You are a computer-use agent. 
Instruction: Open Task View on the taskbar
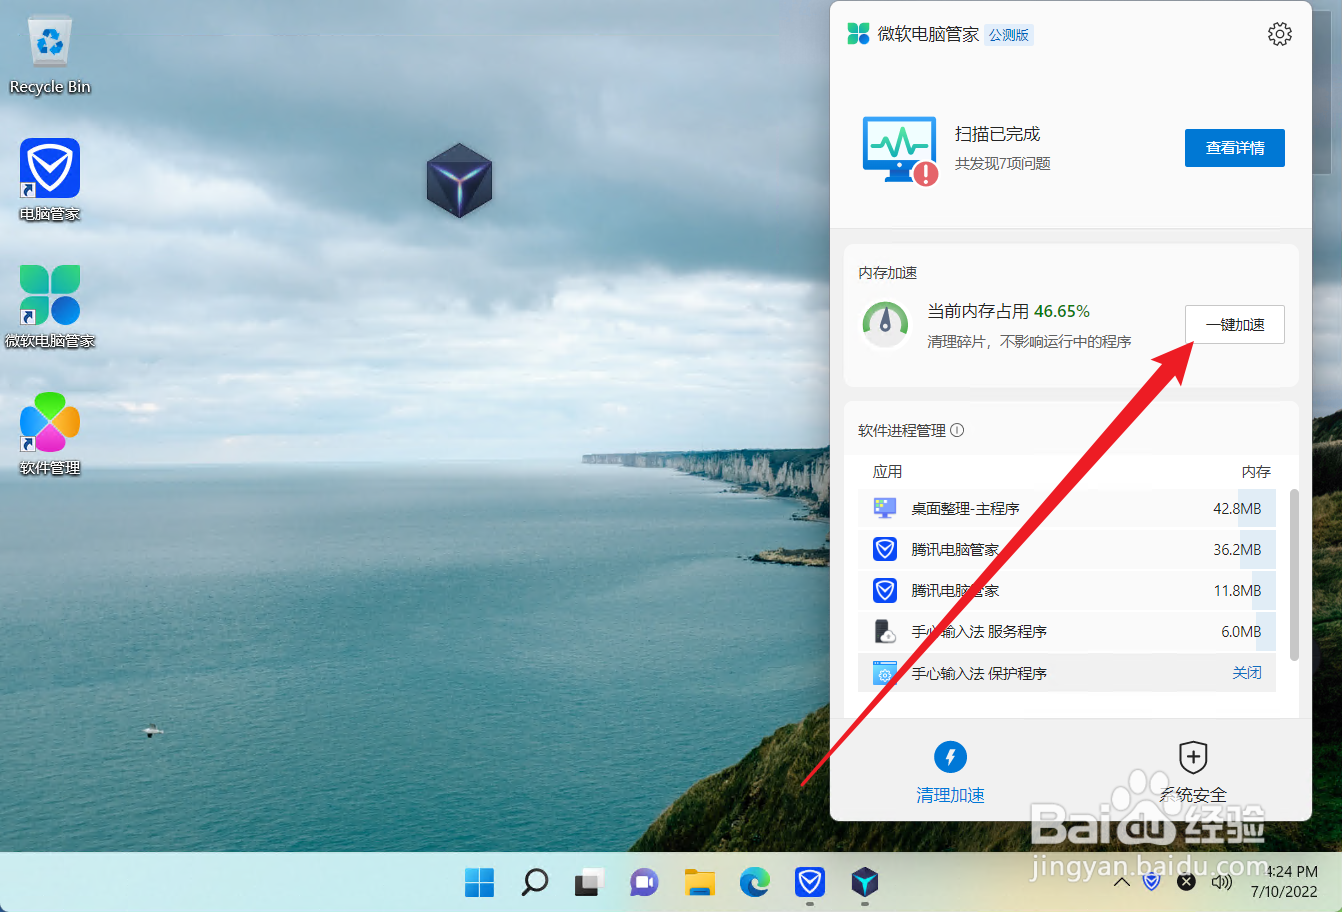pyautogui.click(x=590, y=882)
